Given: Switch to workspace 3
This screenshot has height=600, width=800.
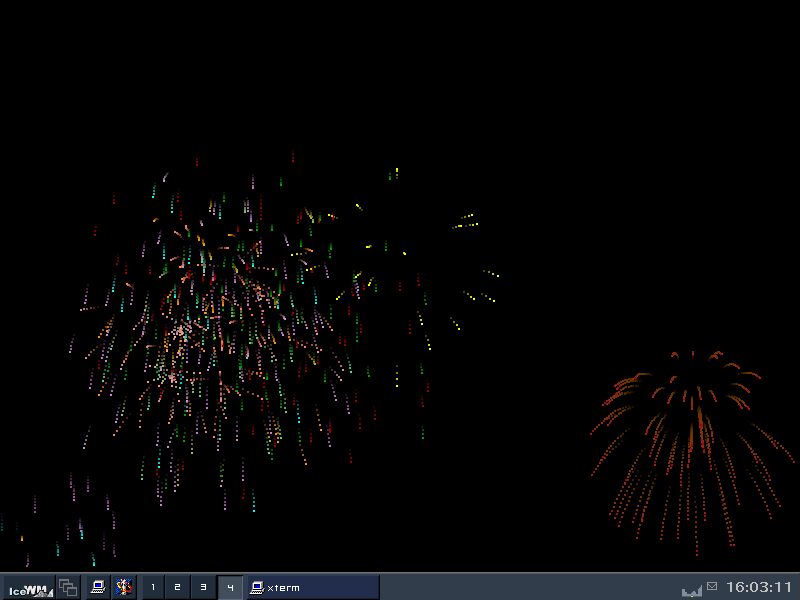Looking at the screenshot, I should 204,588.
